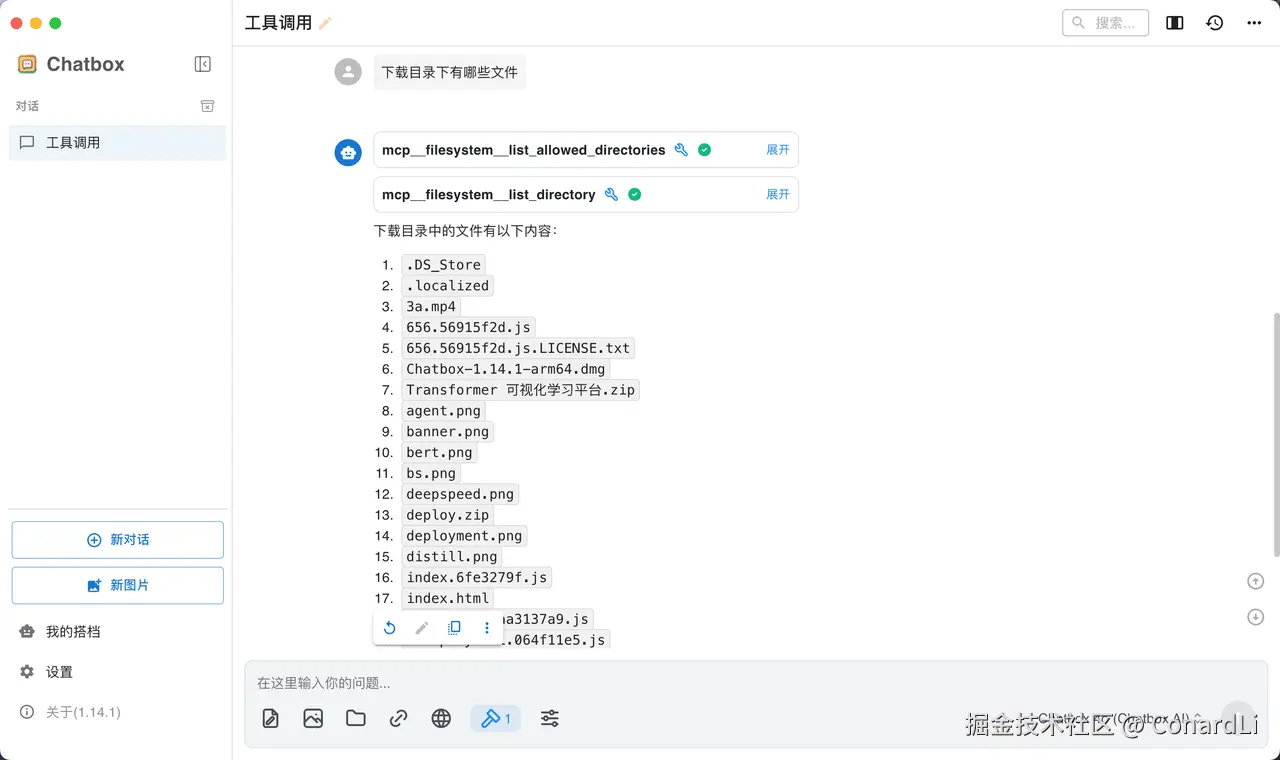Open the message's vertical-dots menu
This screenshot has width=1280, height=760.
coord(487,628)
